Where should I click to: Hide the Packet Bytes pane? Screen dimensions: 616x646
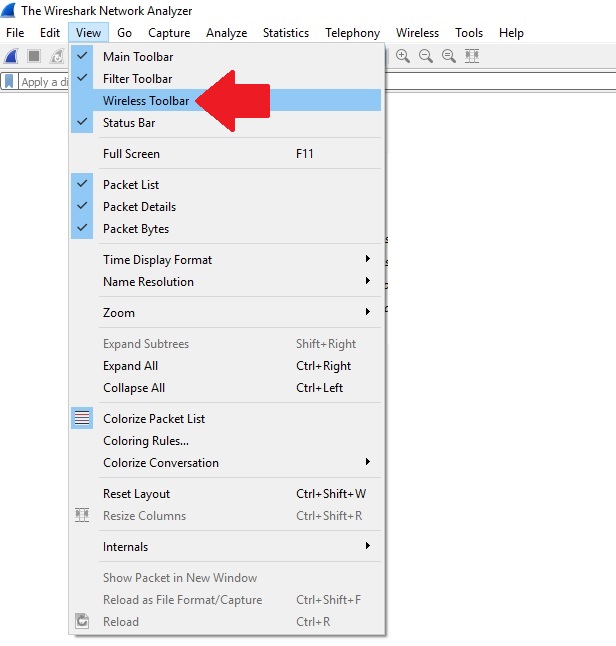[225, 228]
